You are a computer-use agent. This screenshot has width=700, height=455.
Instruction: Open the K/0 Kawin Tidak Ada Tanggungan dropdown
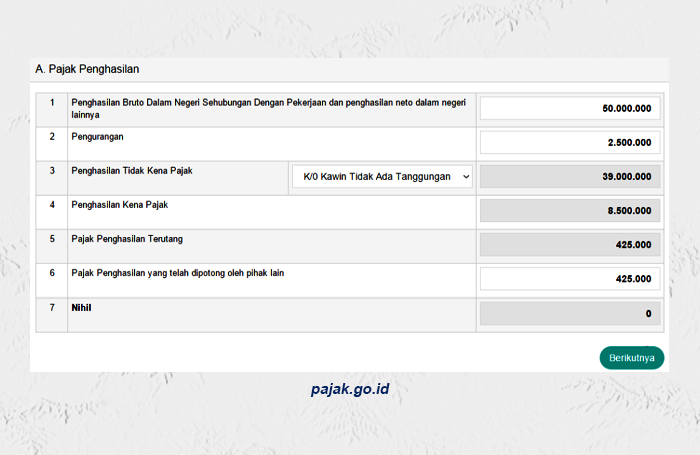[382, 177]
